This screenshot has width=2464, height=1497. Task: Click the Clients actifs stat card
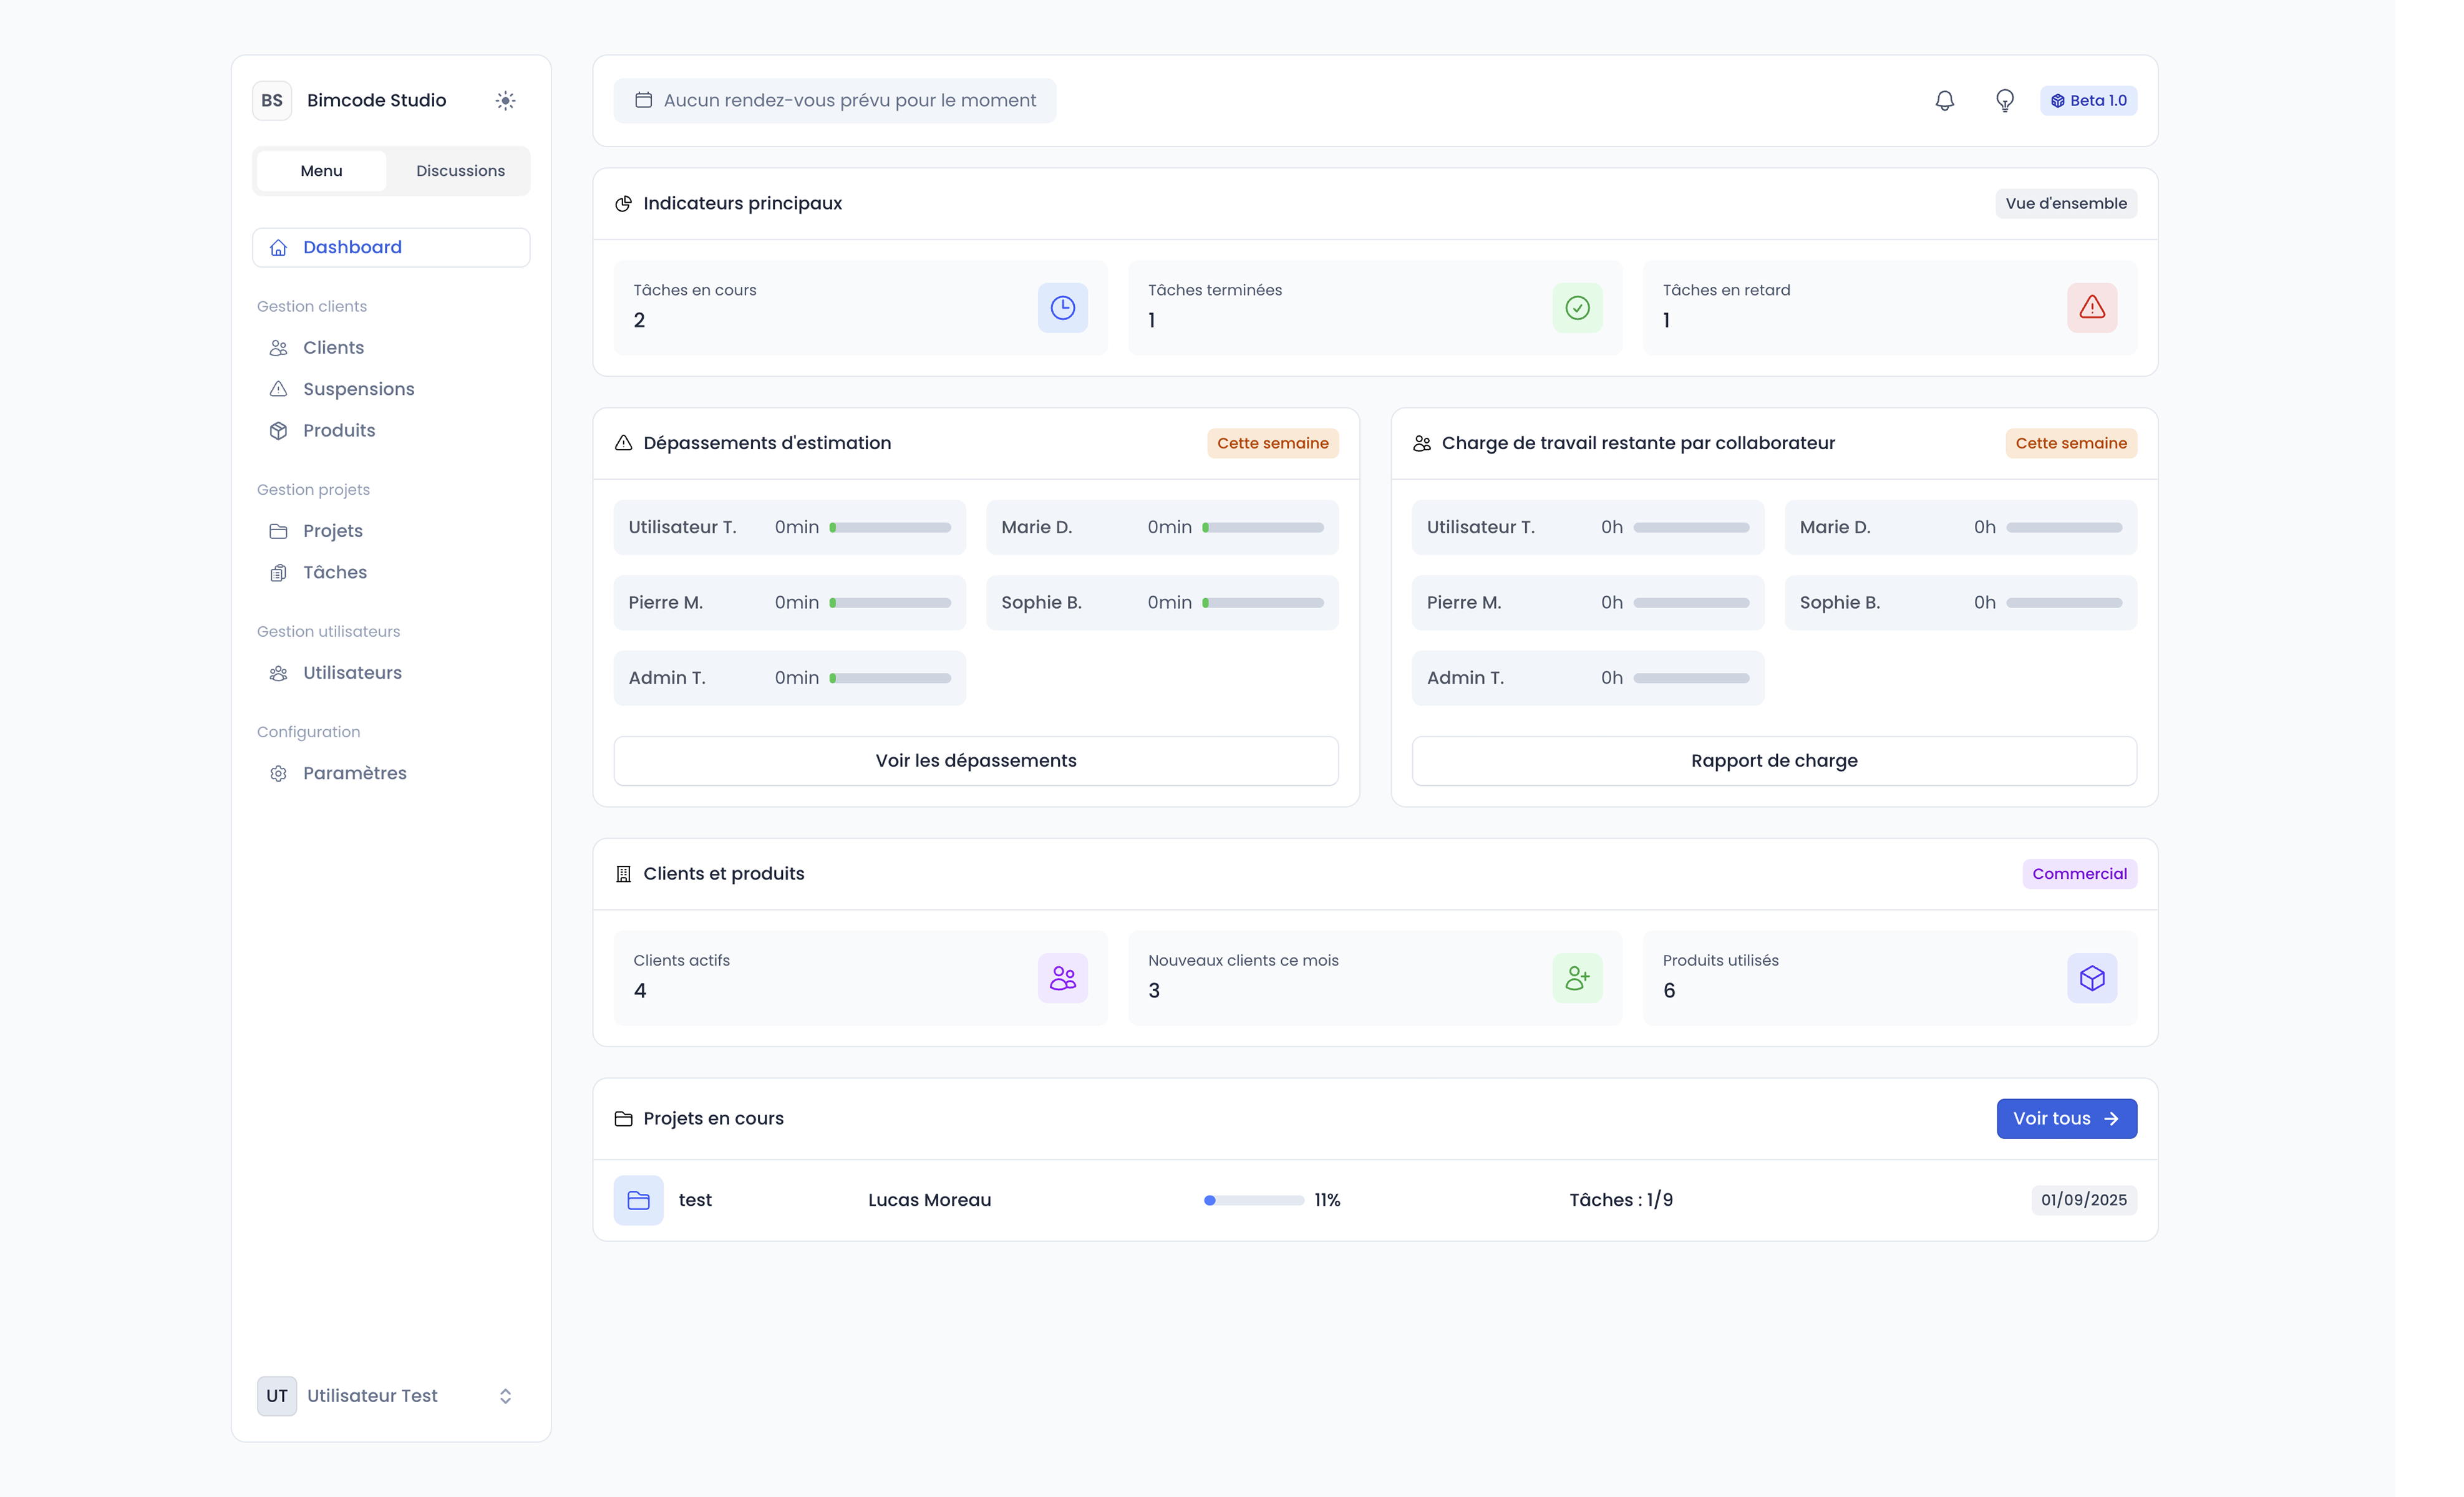(860, 978)
